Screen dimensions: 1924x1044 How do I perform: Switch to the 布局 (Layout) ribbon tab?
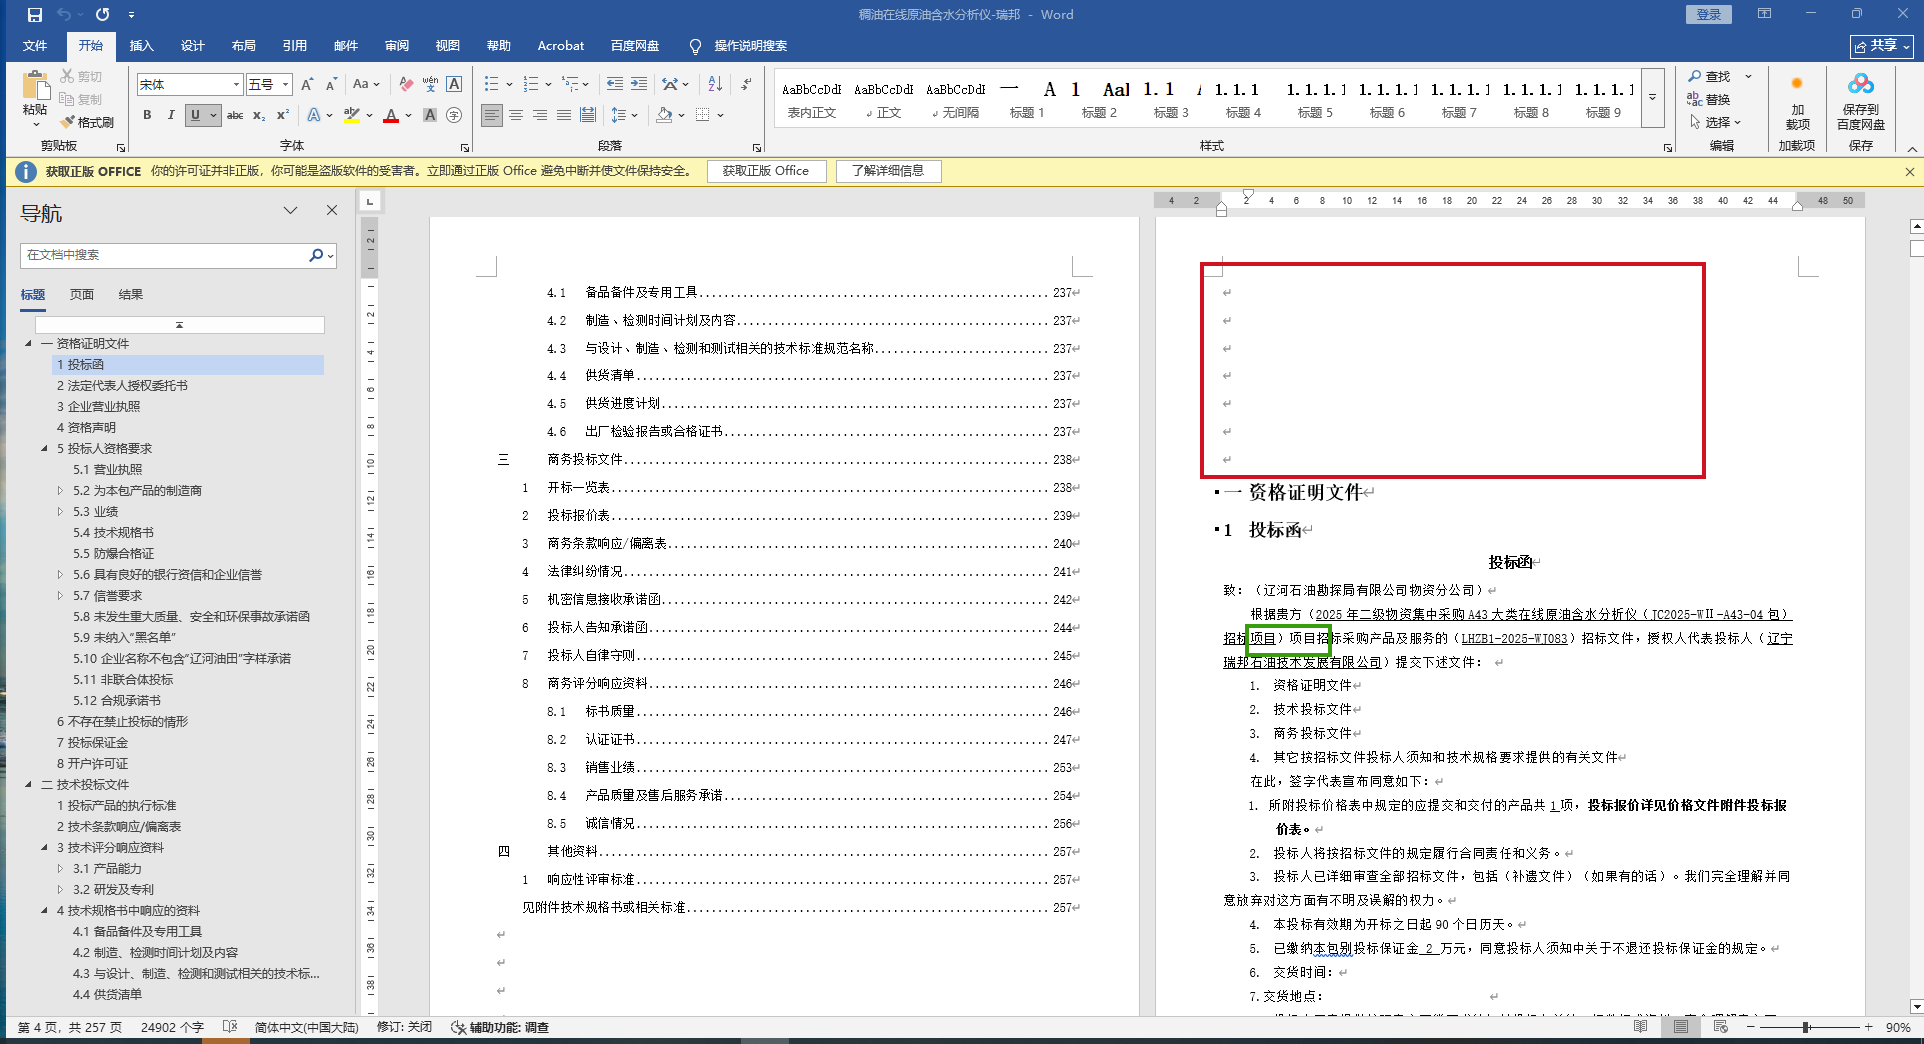click(x=244, y=46)
